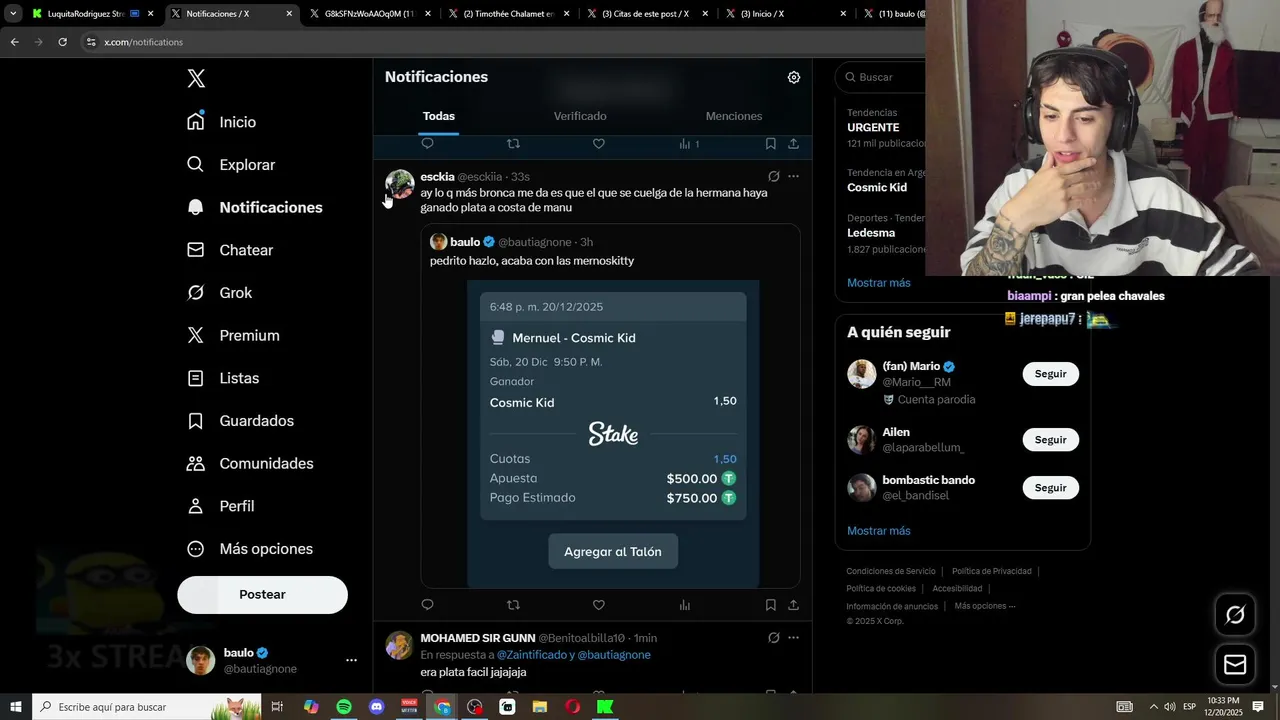Switch to the Citas de este post tab
Viewport: 1280px width, 720px height.
[647, 14]
